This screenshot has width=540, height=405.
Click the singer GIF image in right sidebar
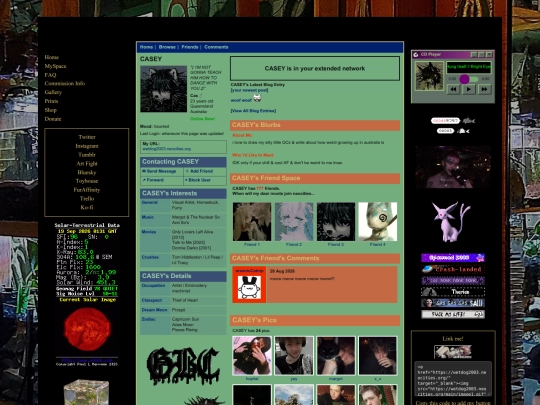453,167
